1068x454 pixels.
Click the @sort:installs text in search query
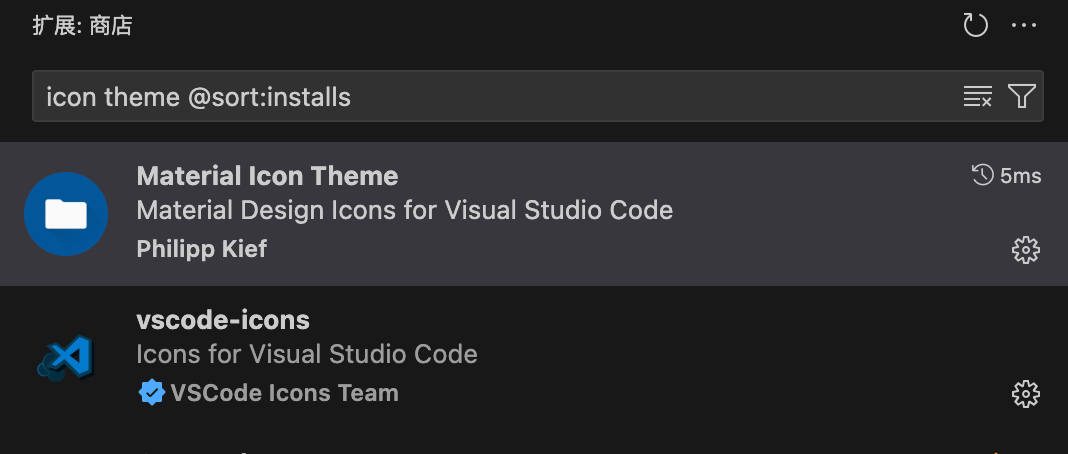[269, 97]
